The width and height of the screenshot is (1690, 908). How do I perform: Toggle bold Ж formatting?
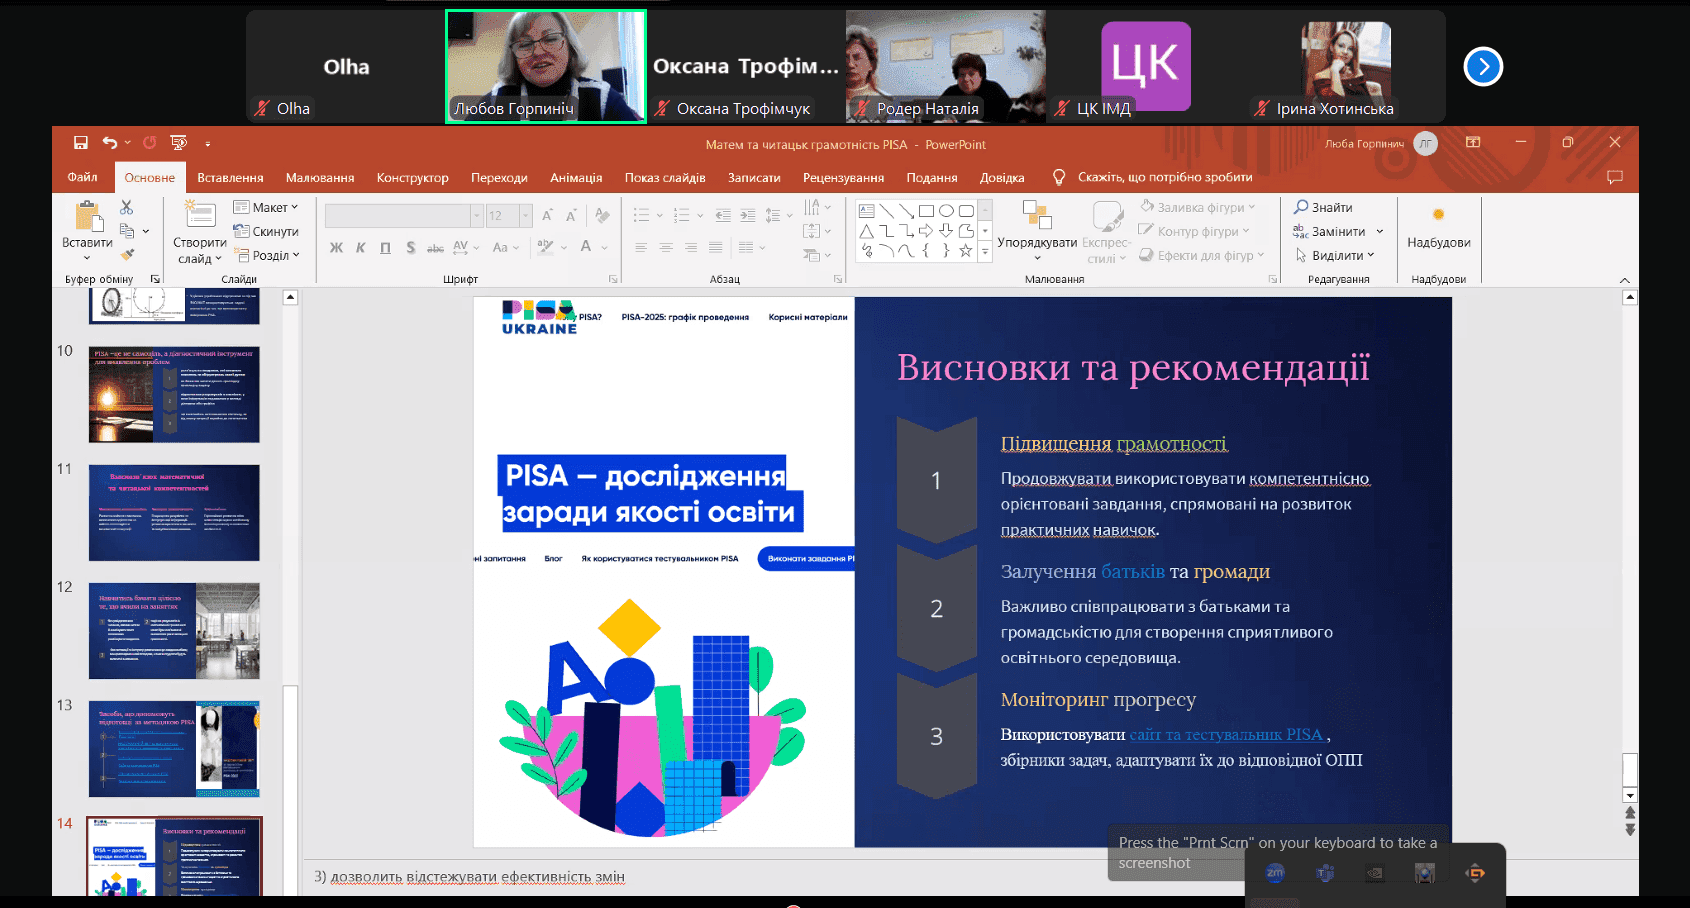point(336,247)
